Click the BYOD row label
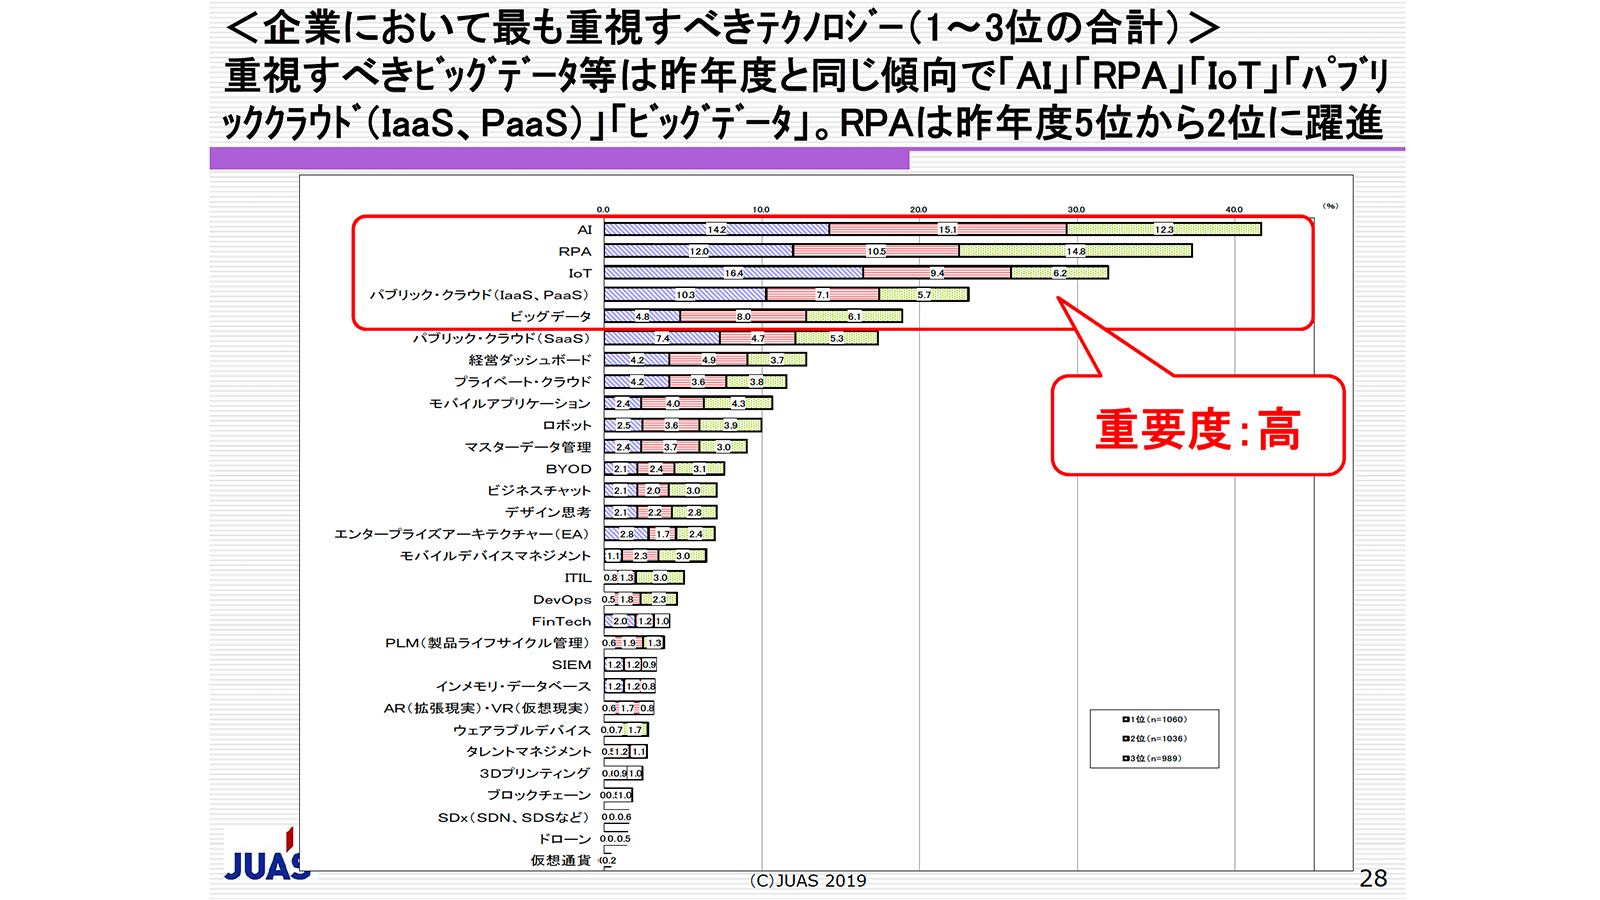1600x900 pixels. (569, 469)
